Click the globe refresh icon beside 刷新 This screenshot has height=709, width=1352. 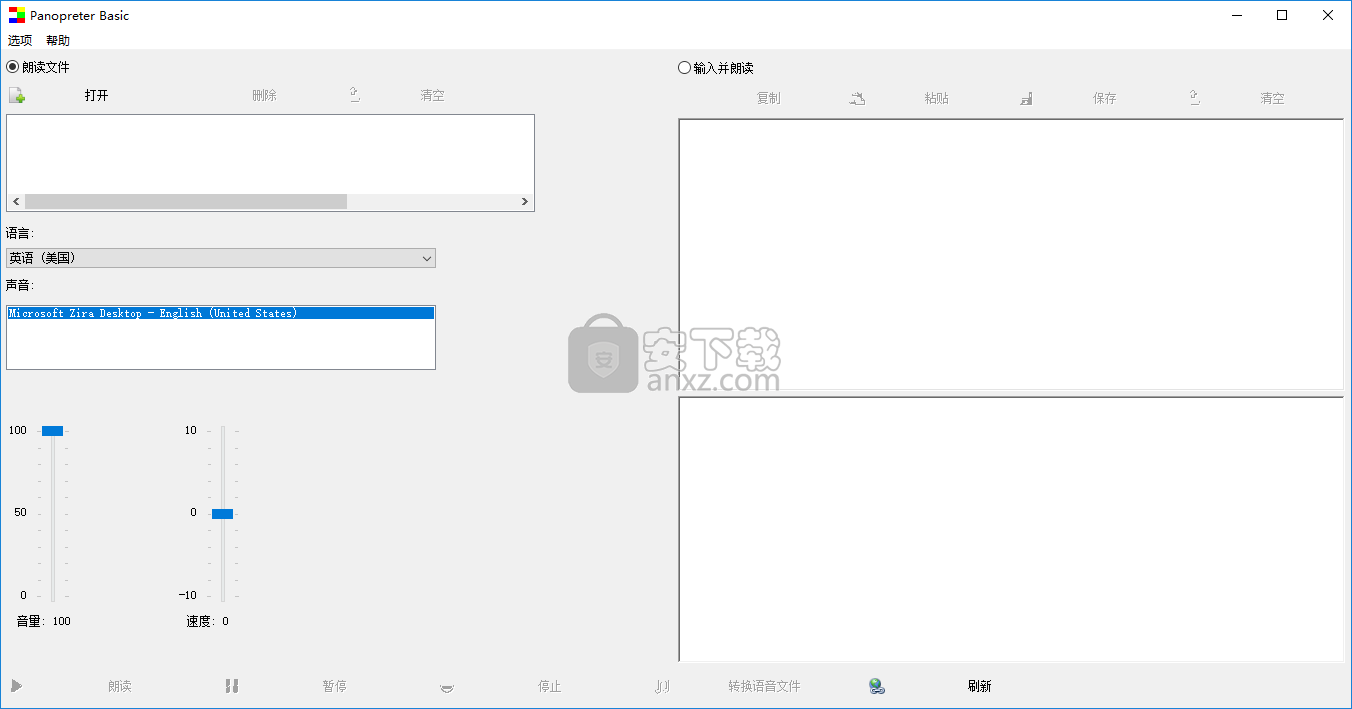(877, 686)
